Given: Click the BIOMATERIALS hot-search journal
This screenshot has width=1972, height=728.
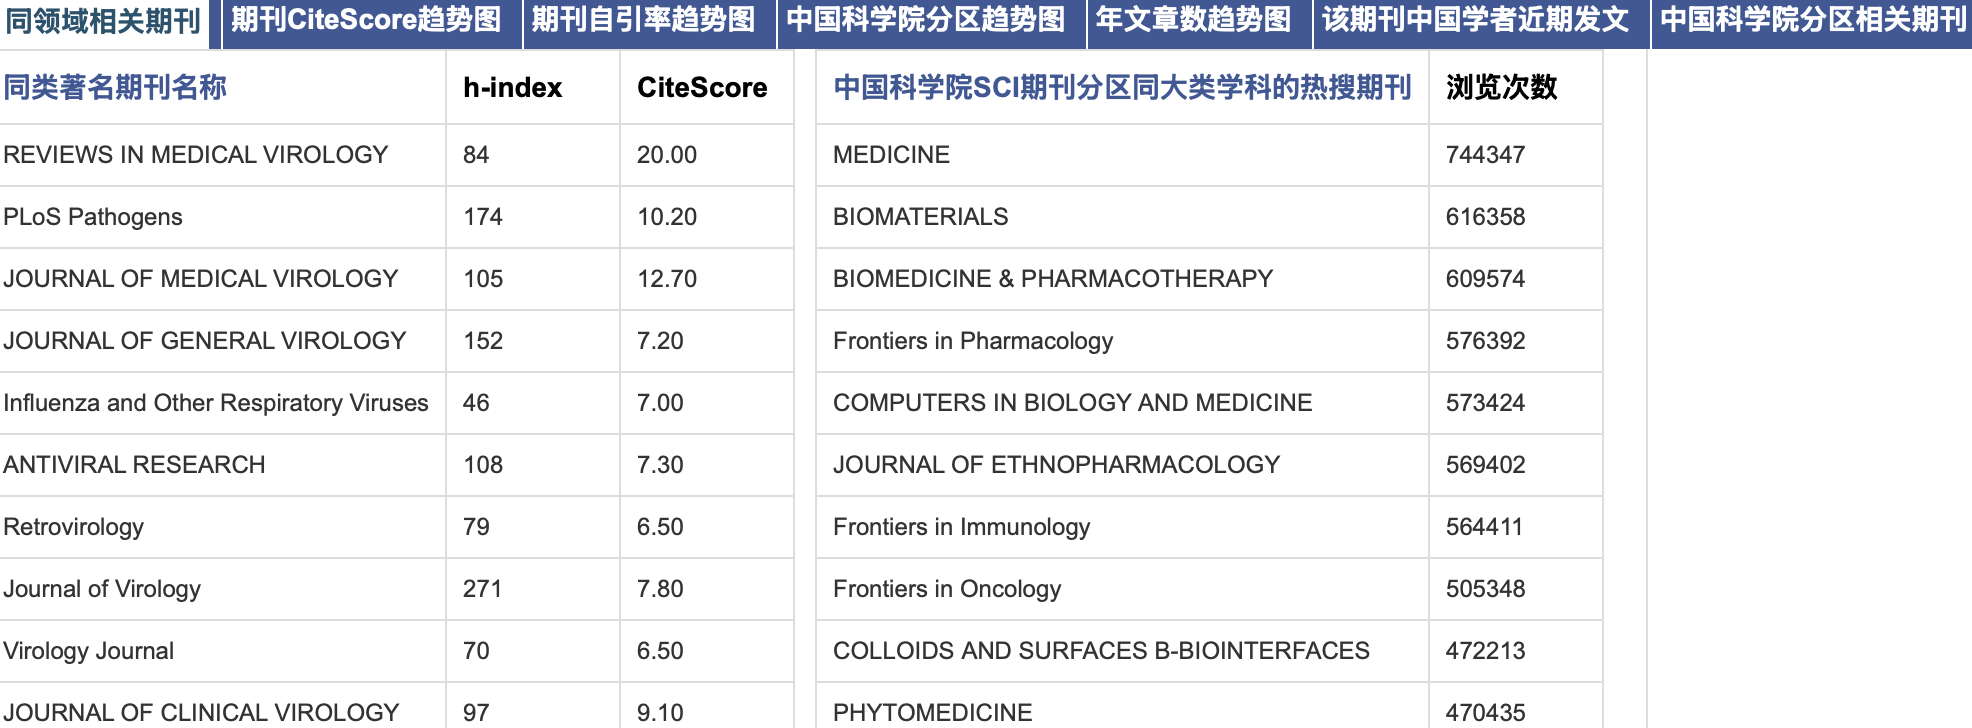Looking at the screenshot, I should pyautogui.click(x=920, y=217).
